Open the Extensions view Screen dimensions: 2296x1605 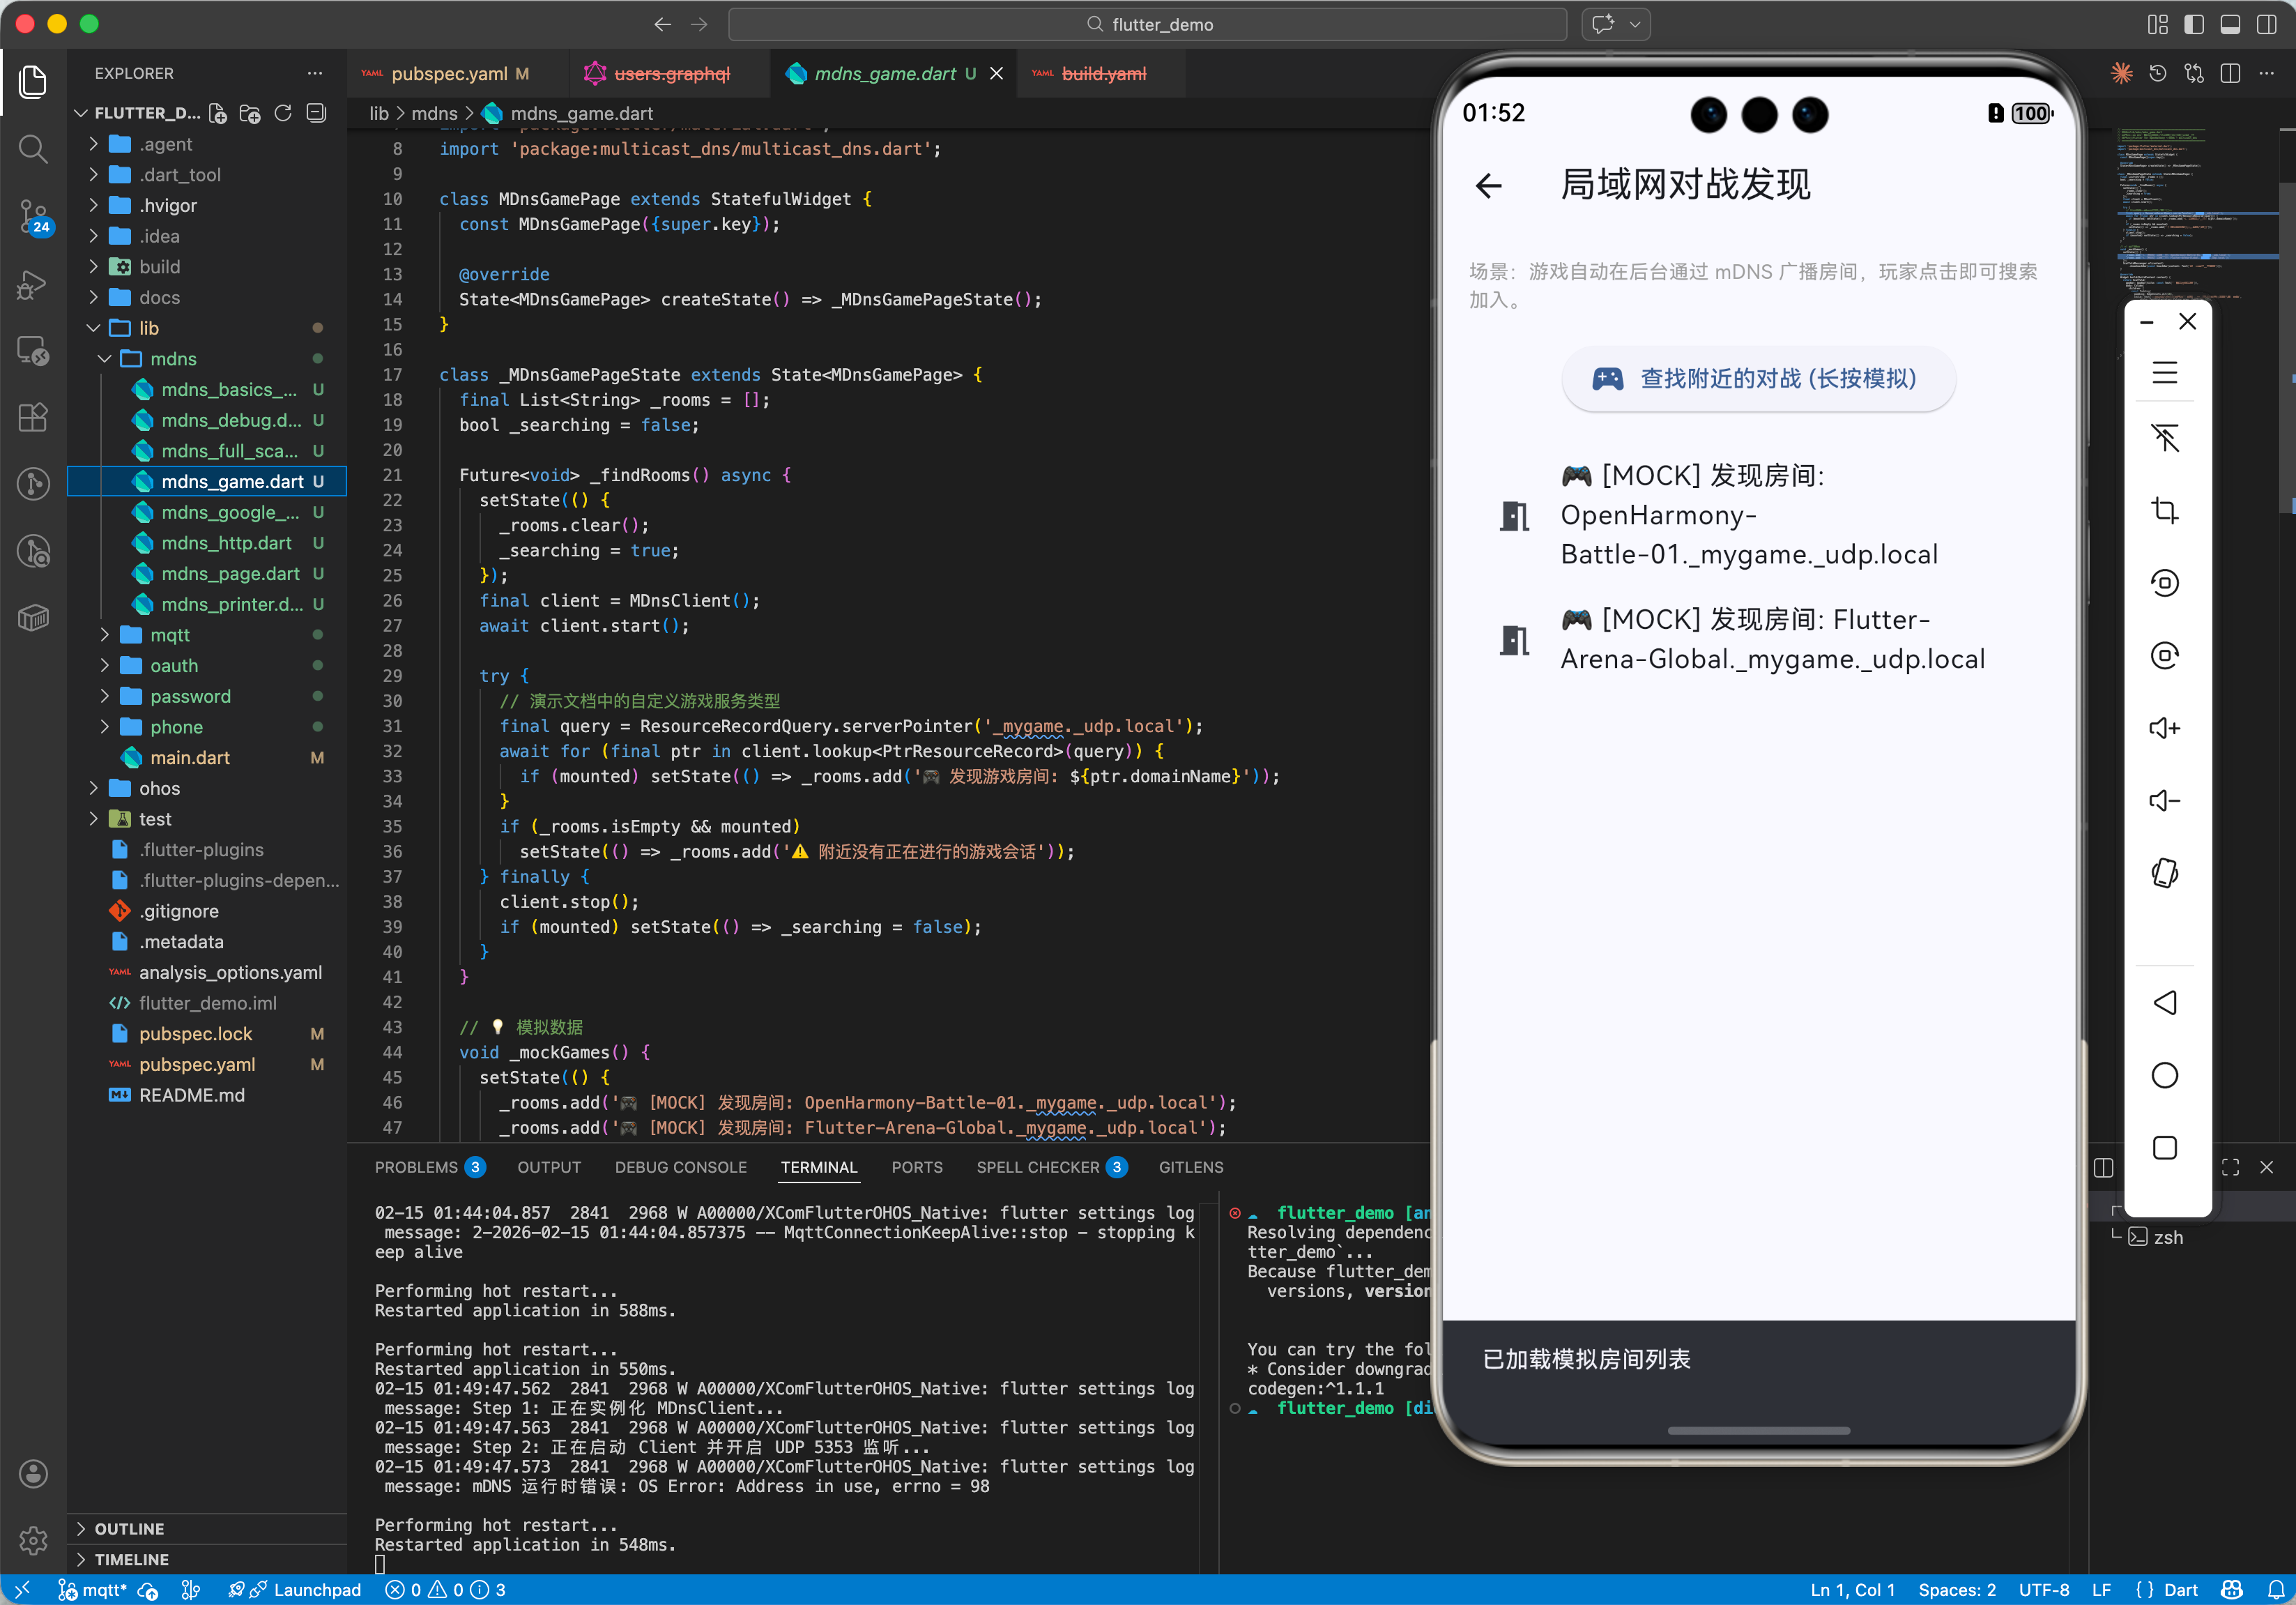[x=33, y=417]
